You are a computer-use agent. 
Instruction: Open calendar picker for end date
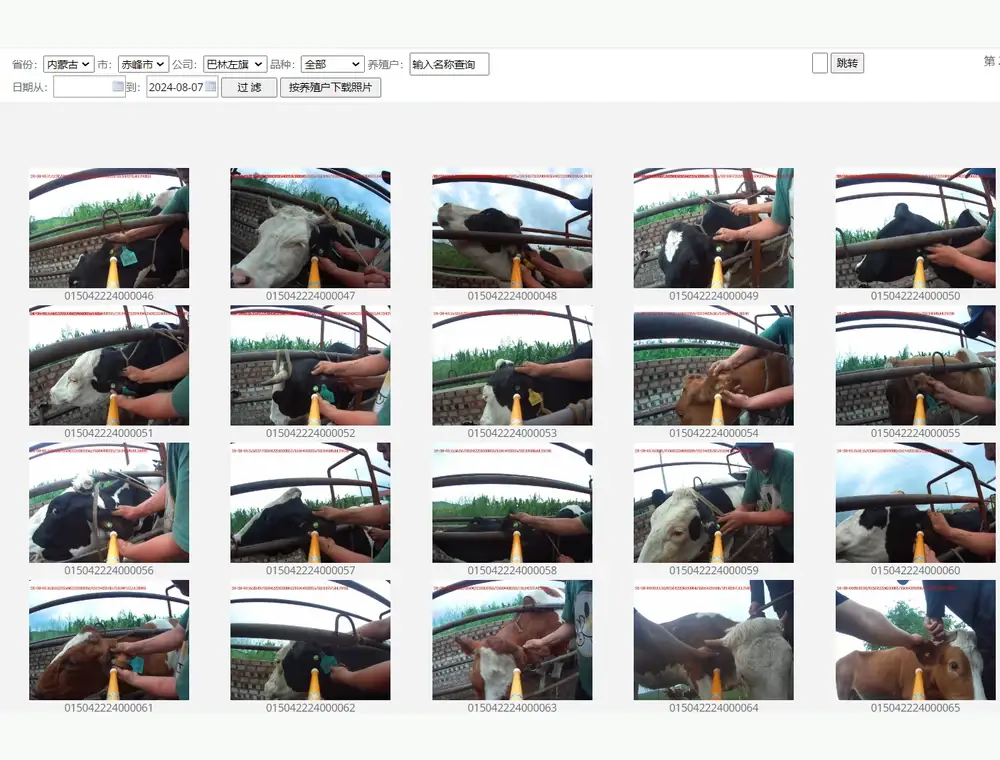[211, 86]
